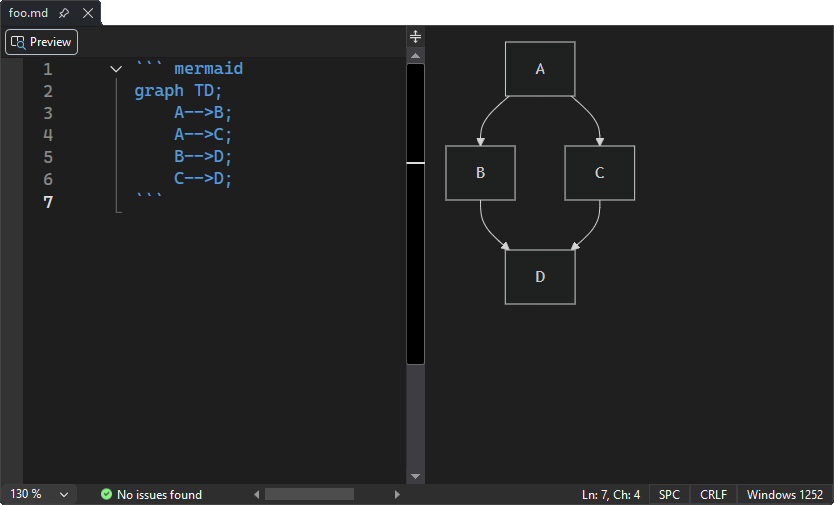
Task: Click the CRLF line ending indicator
Action: [x=713, y=494]
